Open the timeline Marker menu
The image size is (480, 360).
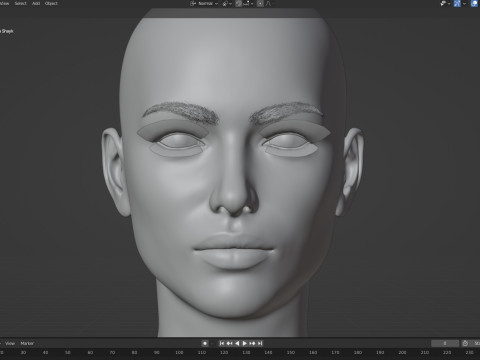[27, 343]
